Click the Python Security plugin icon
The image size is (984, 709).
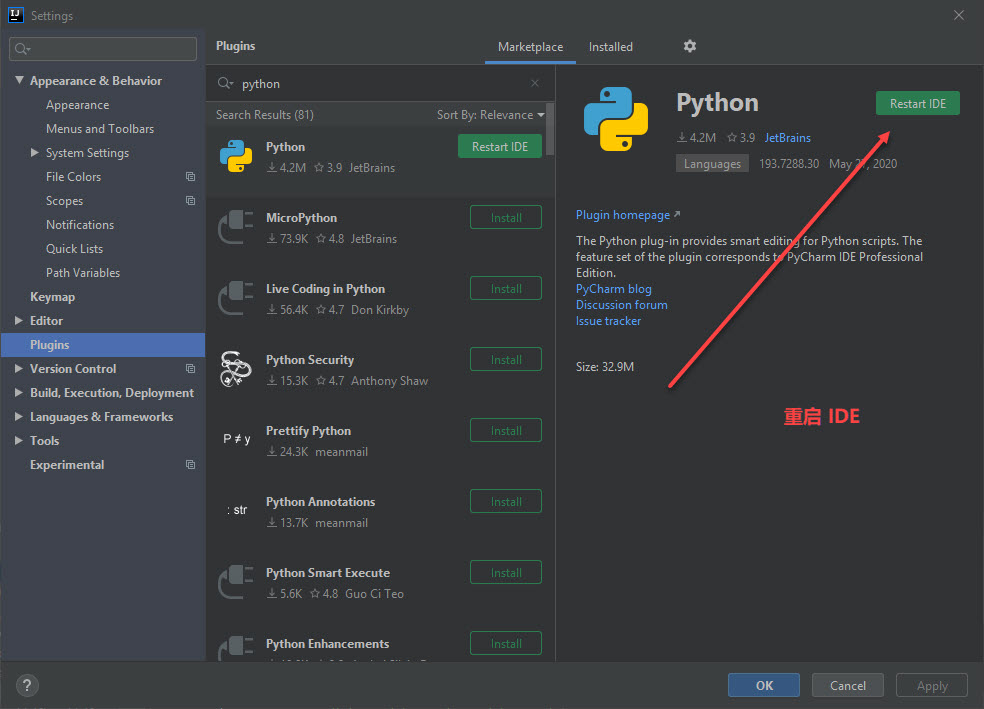pyautogui.click(x=236, y=369)
